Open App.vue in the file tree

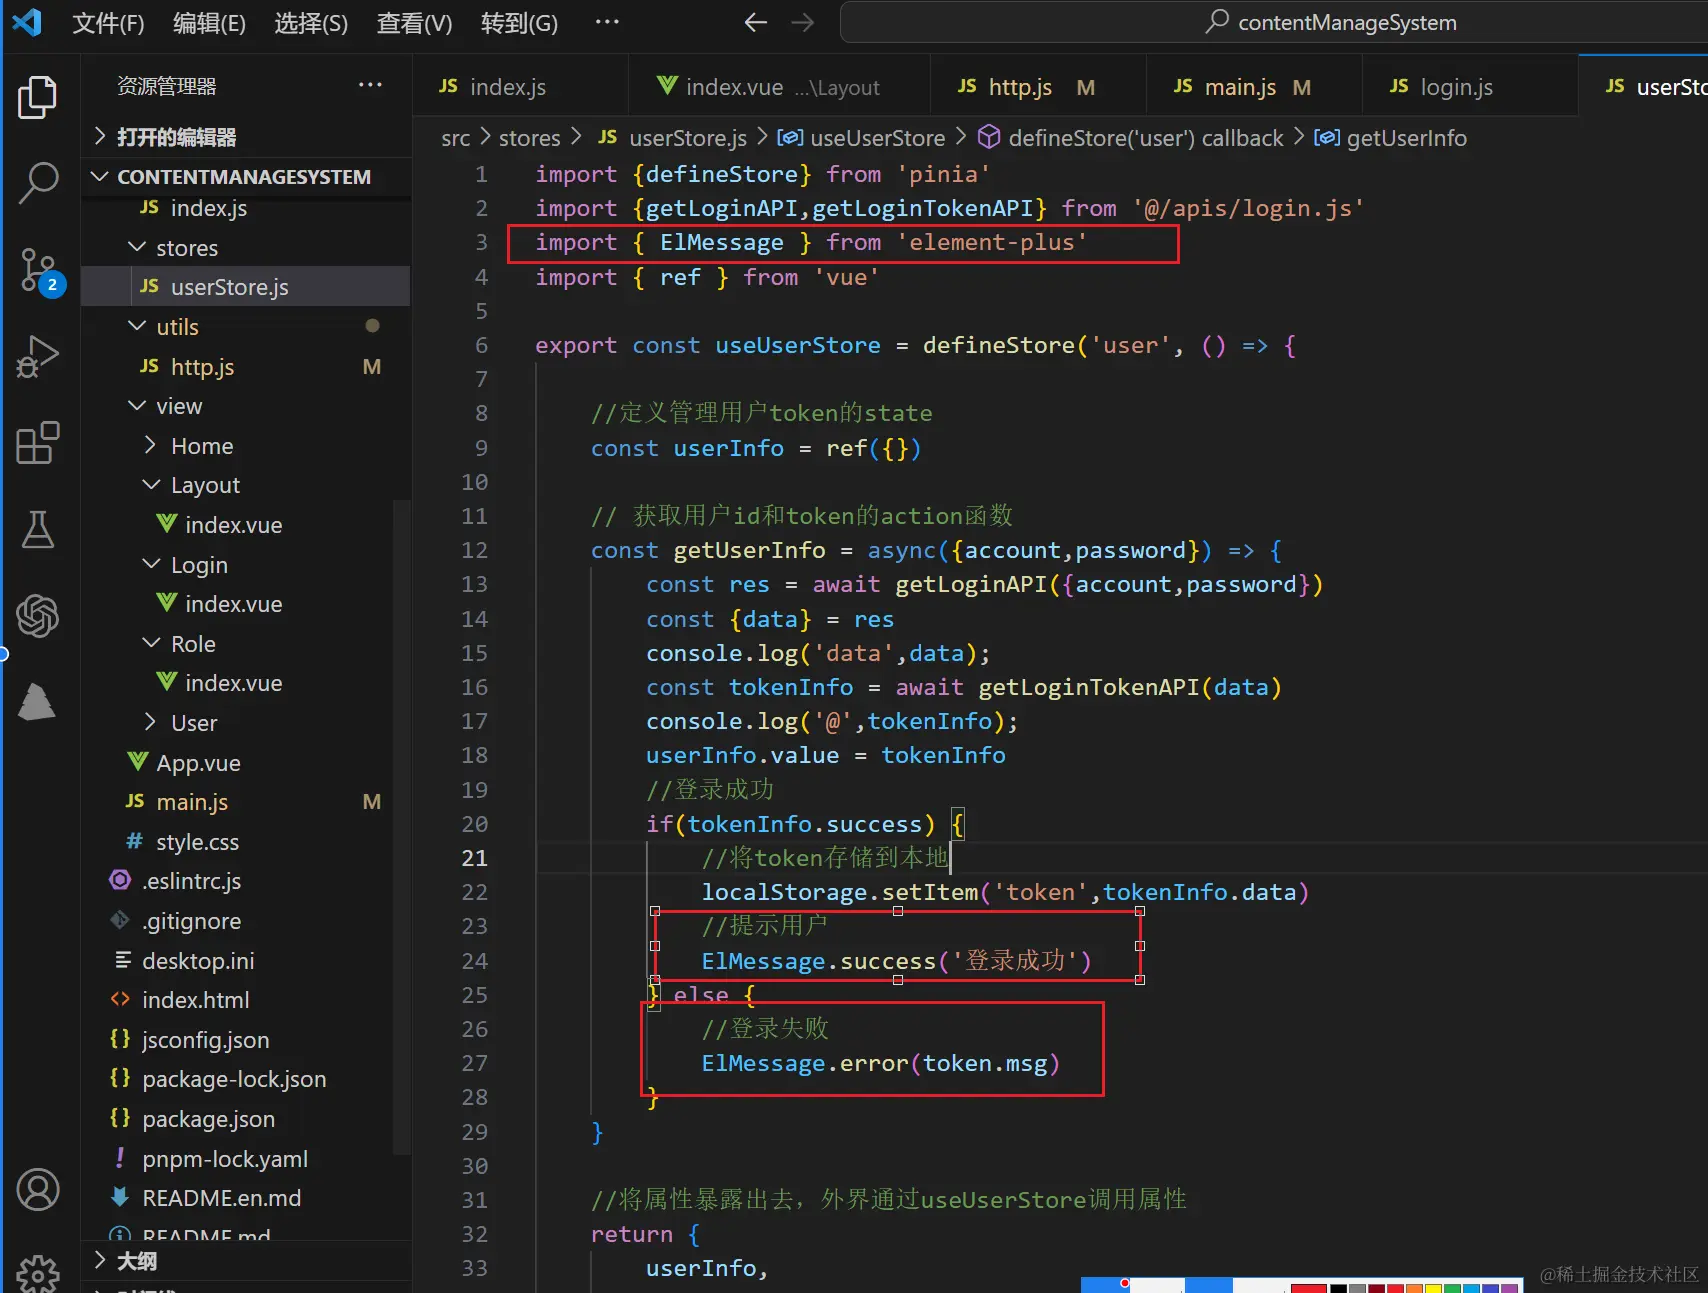tap(246, 763)
